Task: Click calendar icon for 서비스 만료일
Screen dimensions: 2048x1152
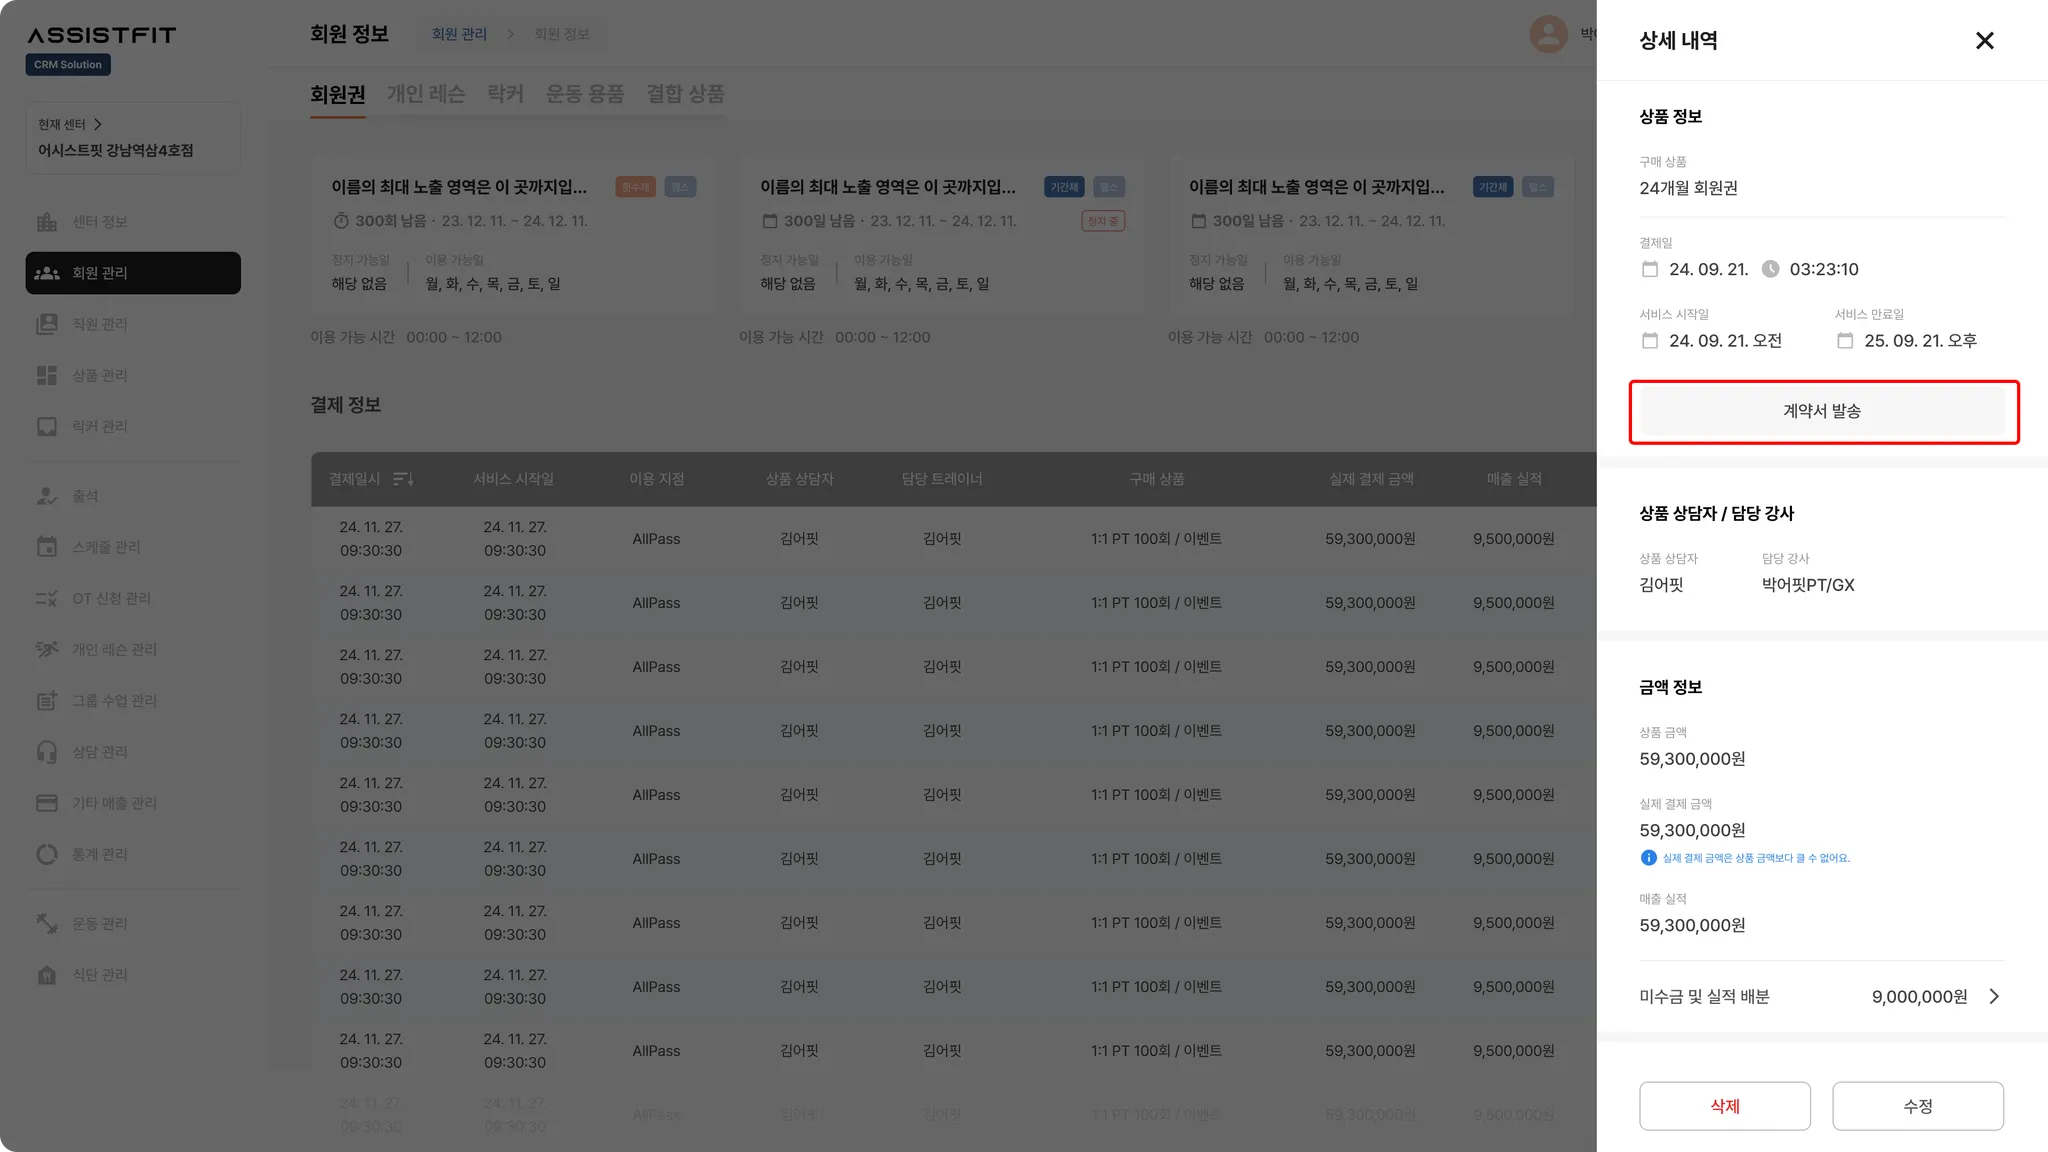Action: click(1845, 341)
